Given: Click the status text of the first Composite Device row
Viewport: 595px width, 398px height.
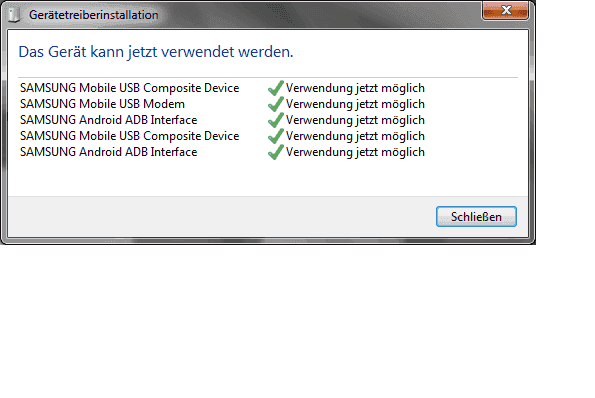Looking at the screenshot, I should (x=355, y=88).
